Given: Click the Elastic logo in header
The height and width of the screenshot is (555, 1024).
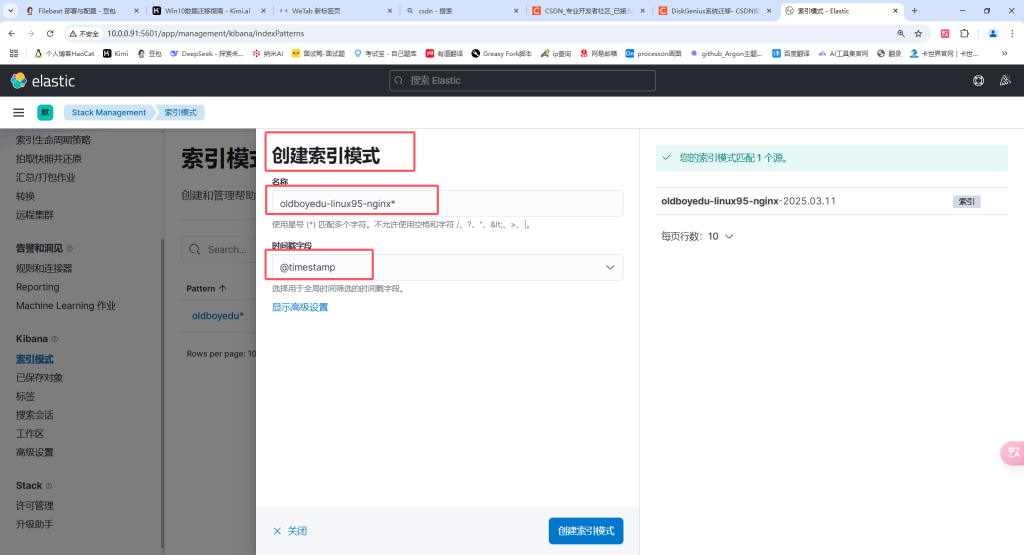Looking at the screenshot, I should tap(42, 81).
